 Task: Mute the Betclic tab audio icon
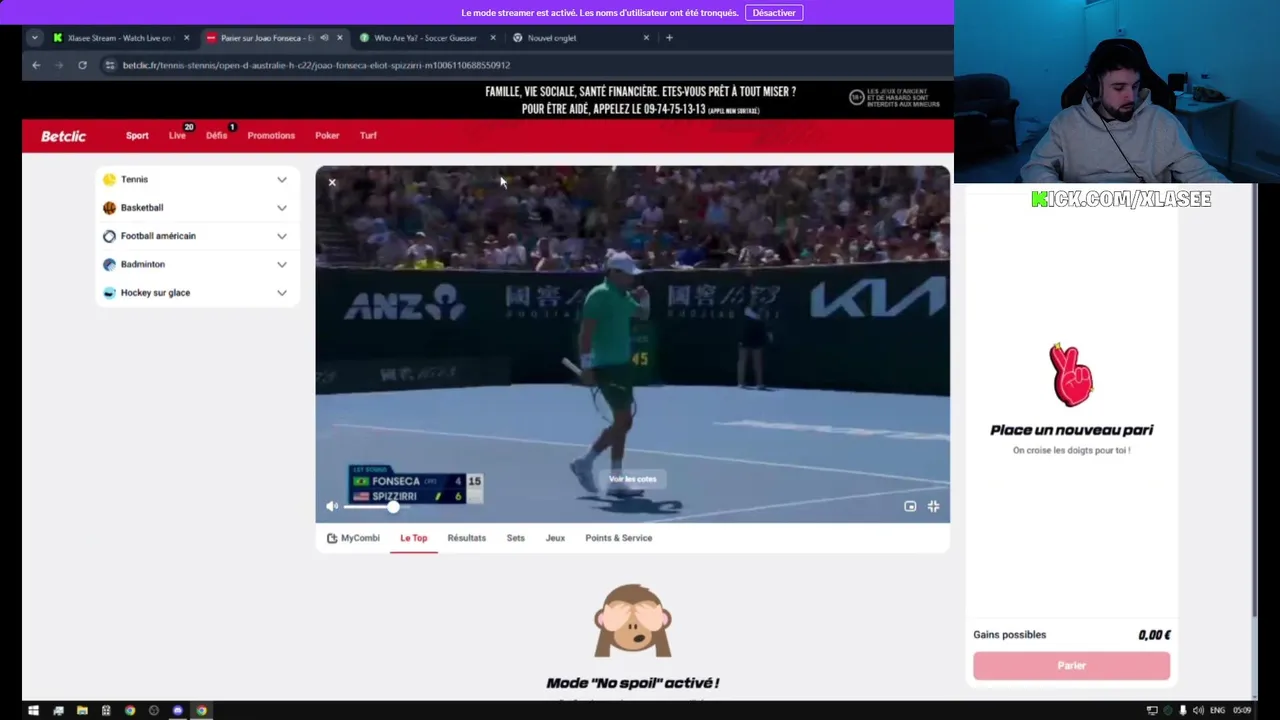pos(323,38)
